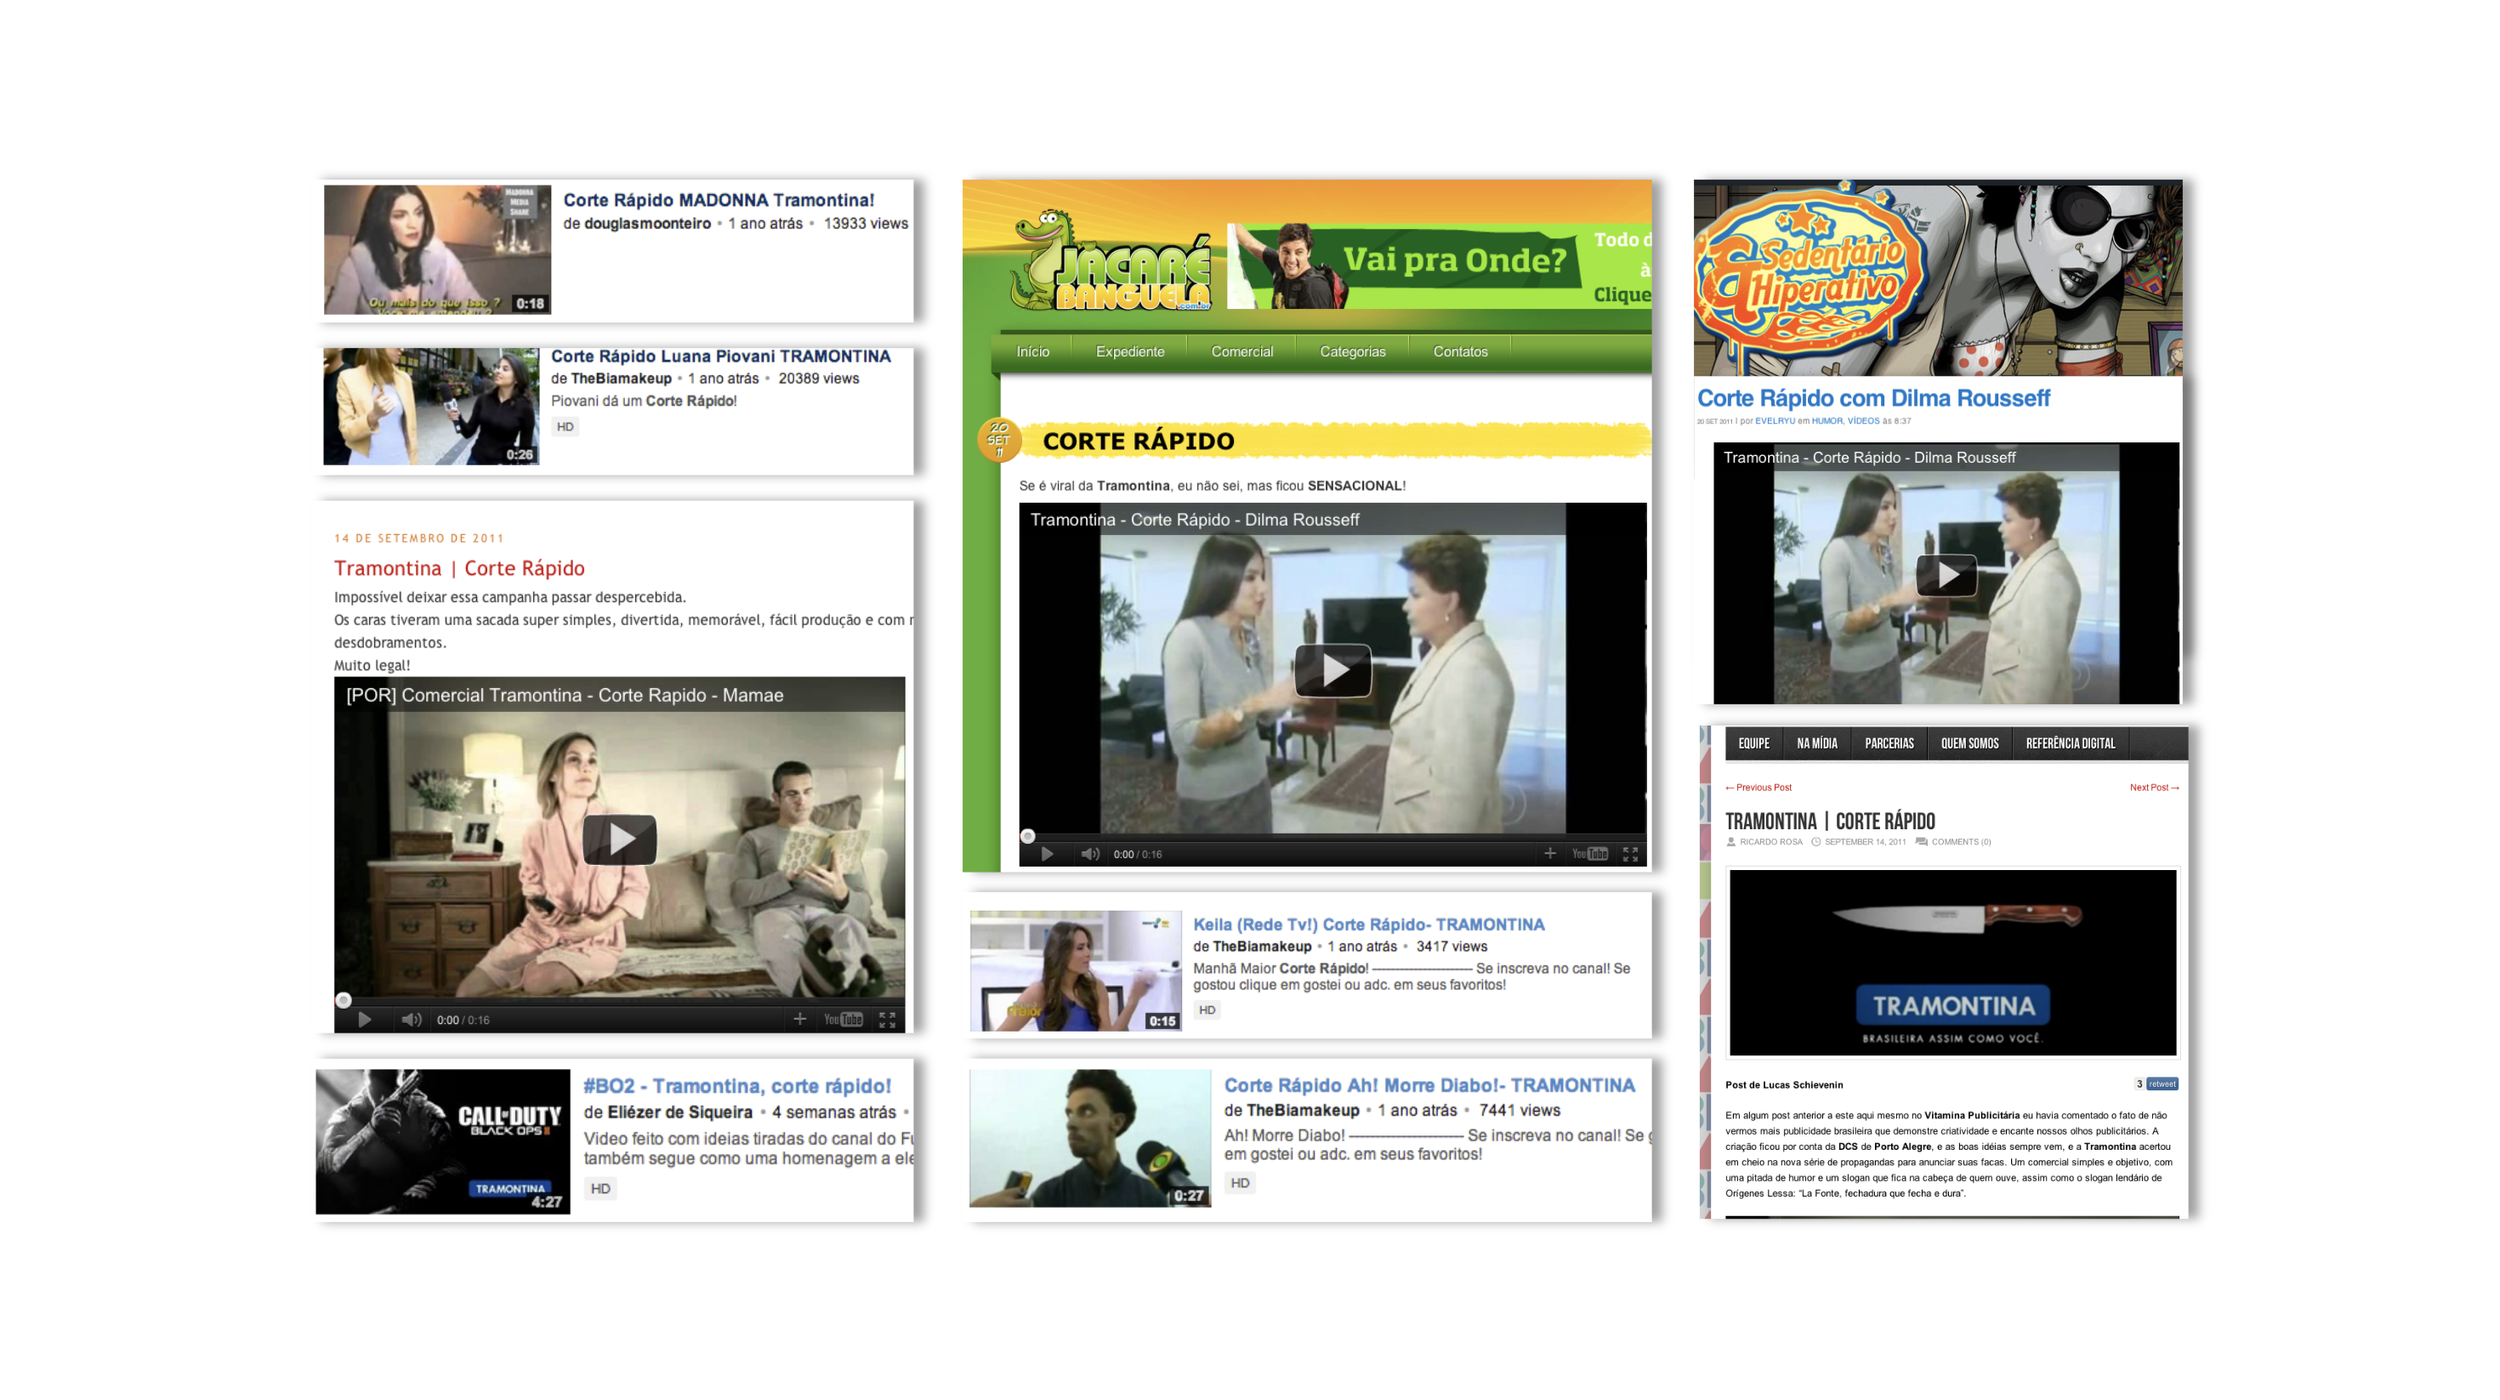This screenshot has height=1400, width=2500.
Task: Toggle fullscreen on the Jacaré Banguela video player
Action: coord(1630,854)
